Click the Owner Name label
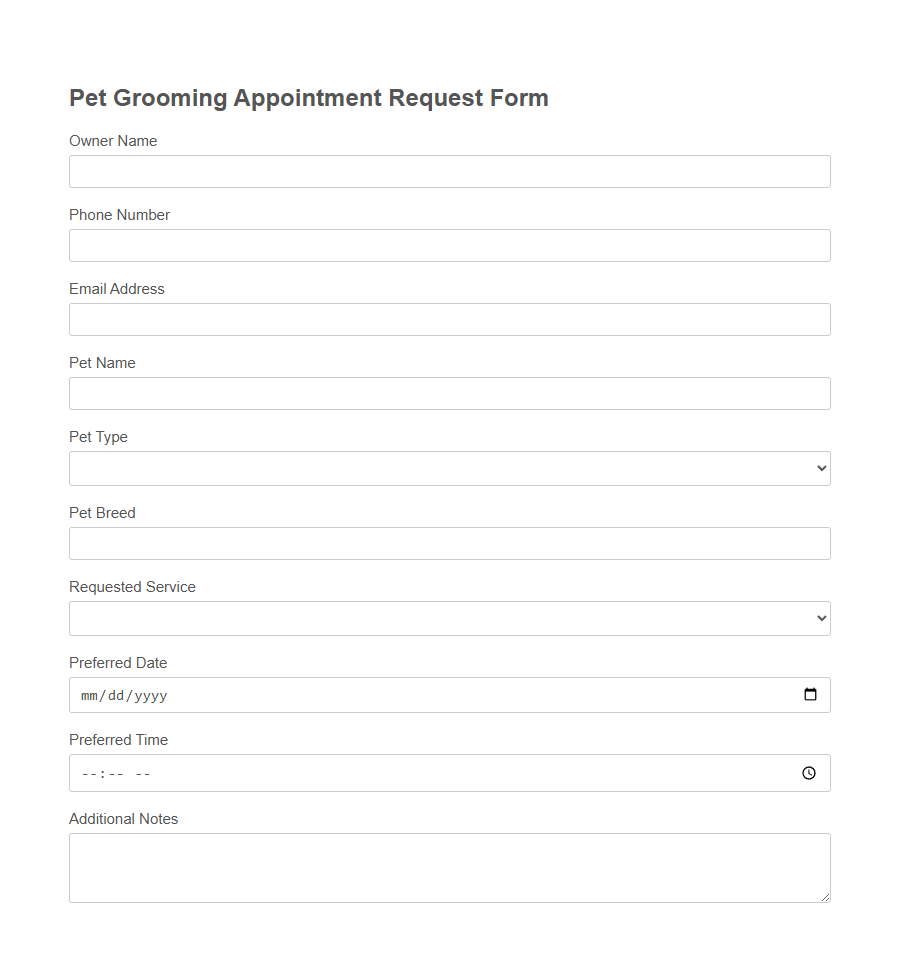 113,141
